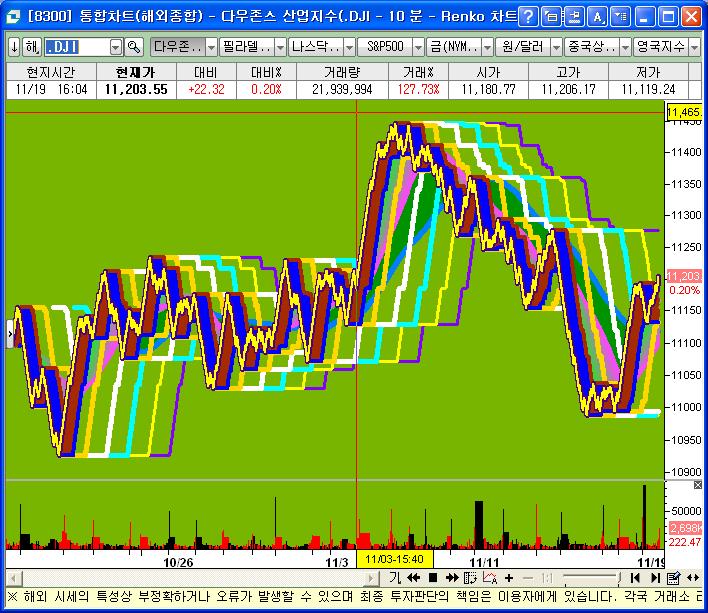Select the 금(NYM) gold button
The width and height of the screenshot is (708, 613).
coord(452,47)
